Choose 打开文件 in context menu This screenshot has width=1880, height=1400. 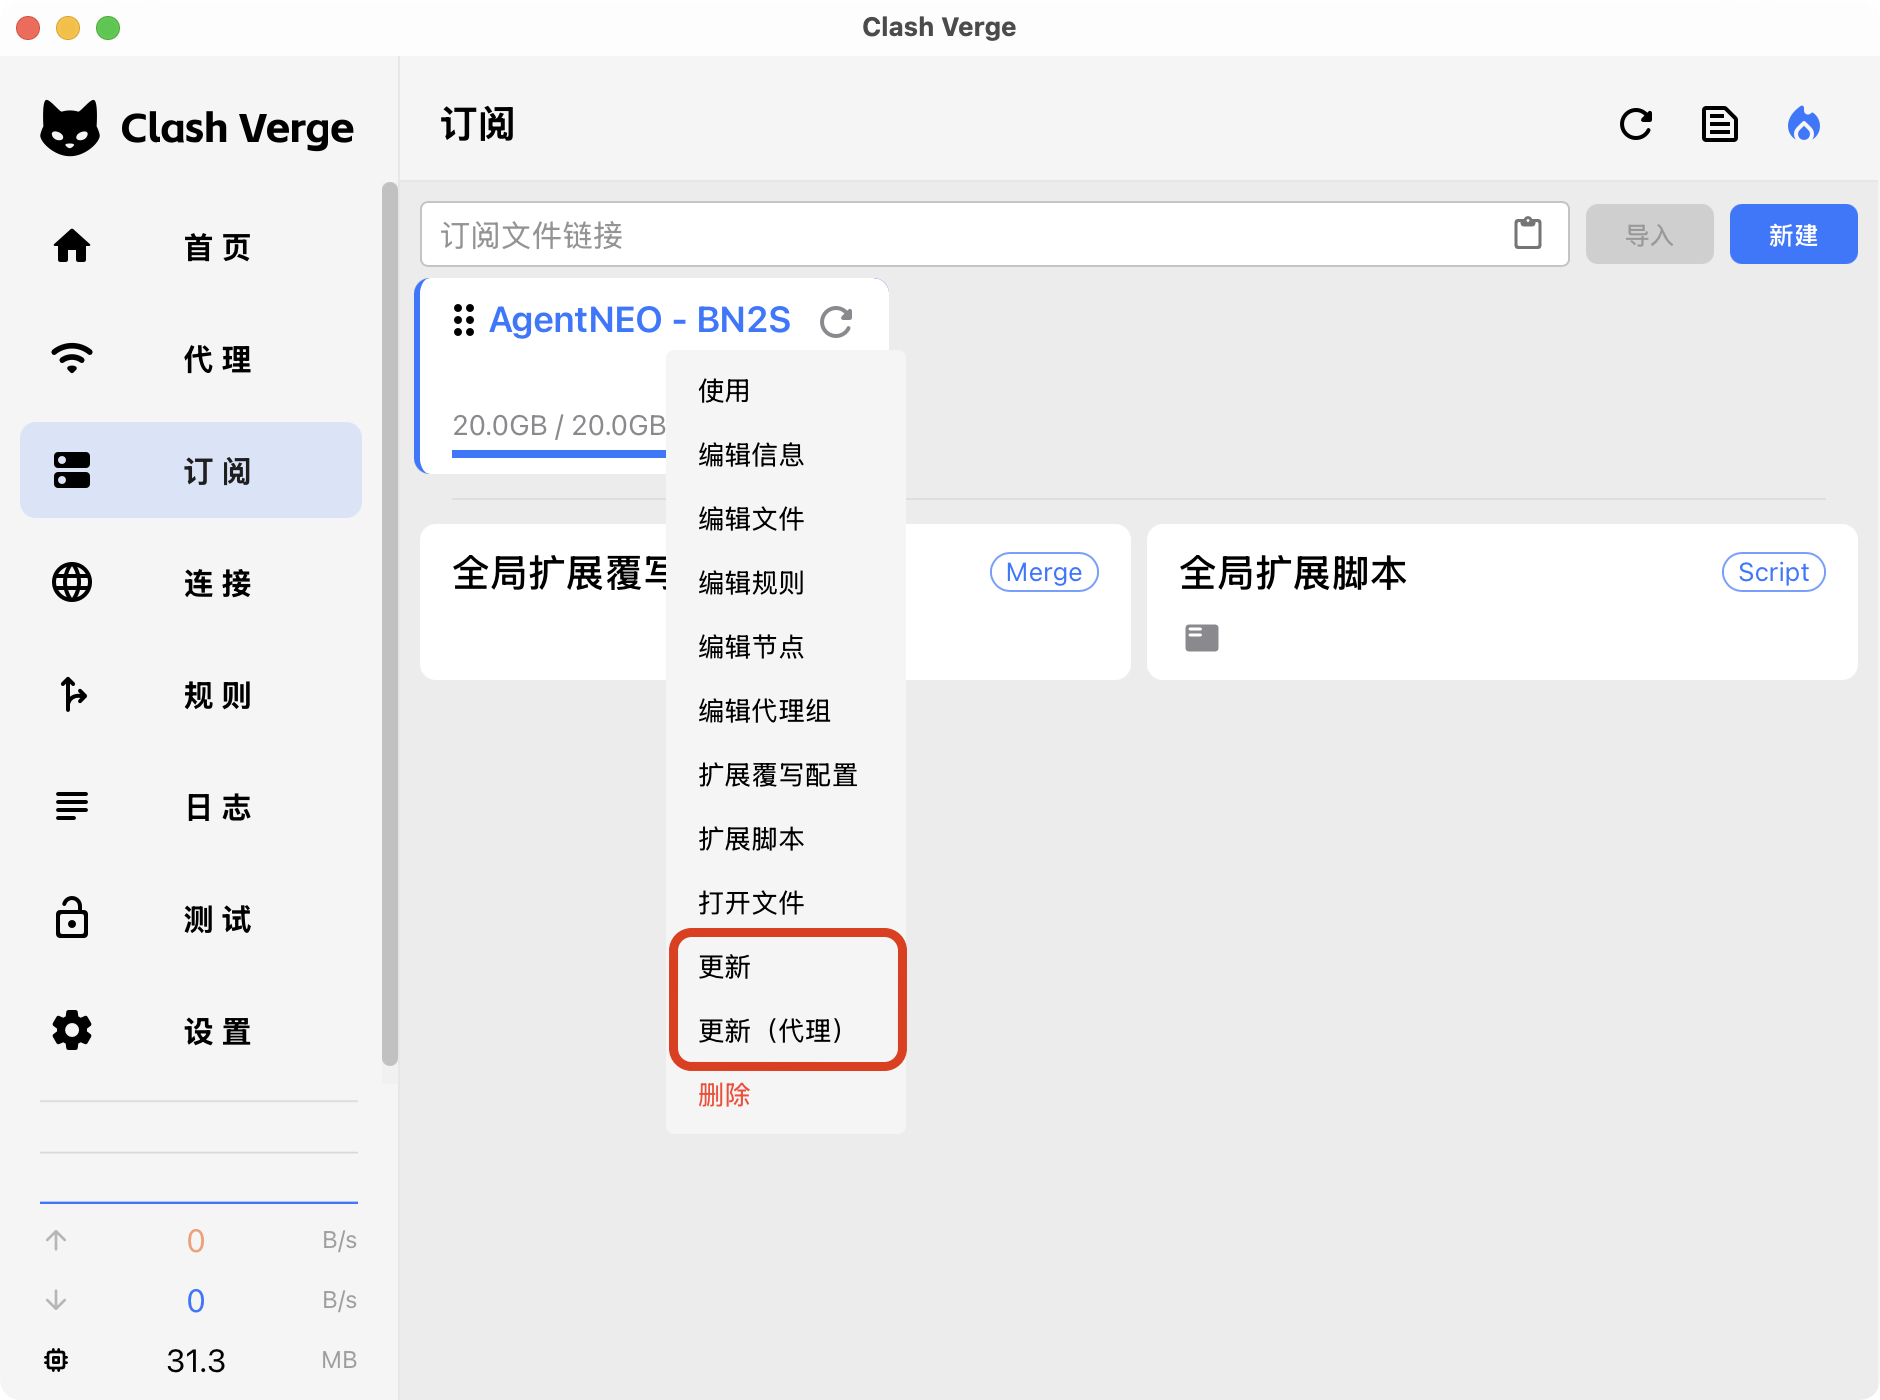(786, 902)
